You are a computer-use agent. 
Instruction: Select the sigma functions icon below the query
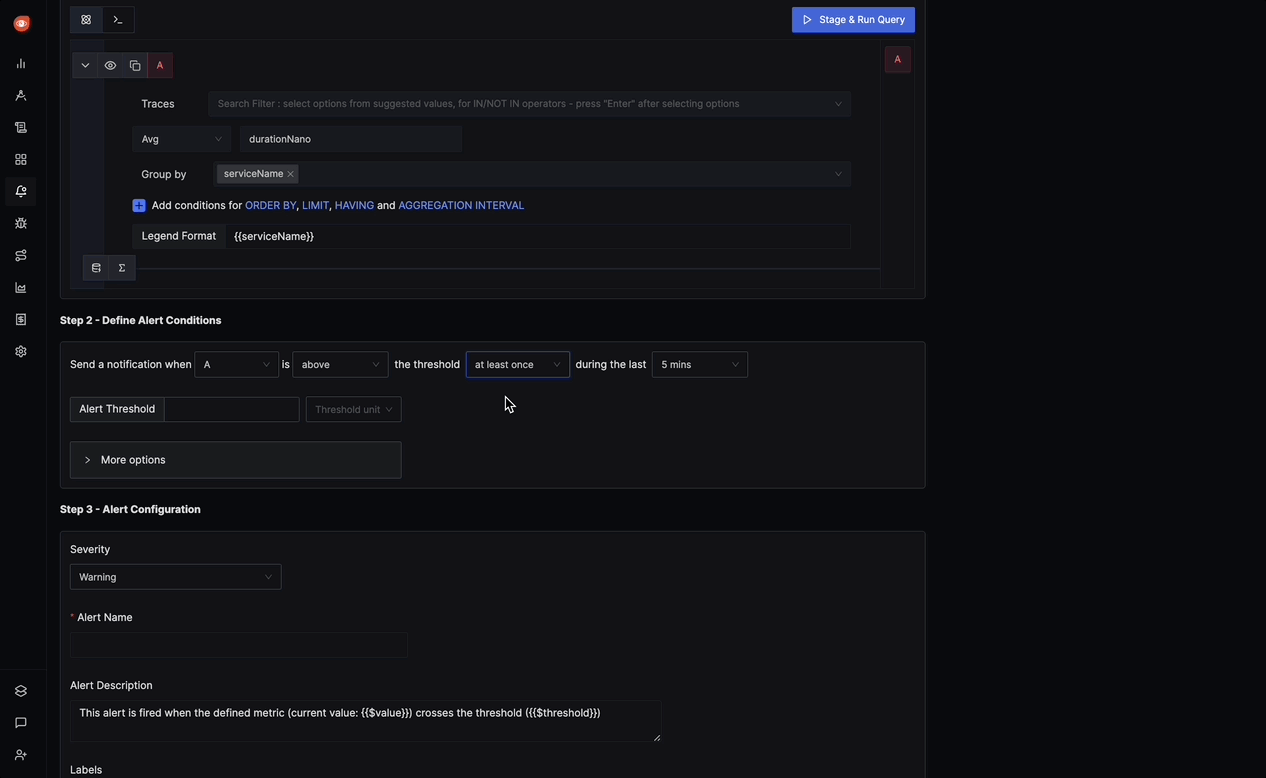point(120,267)
